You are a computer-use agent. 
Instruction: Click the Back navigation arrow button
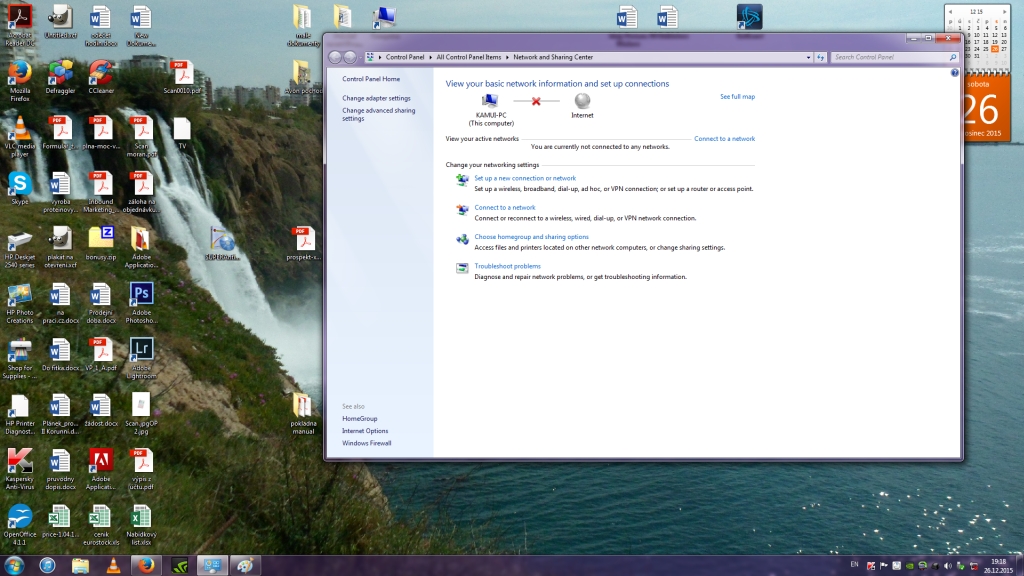click(x=335, y=58)
